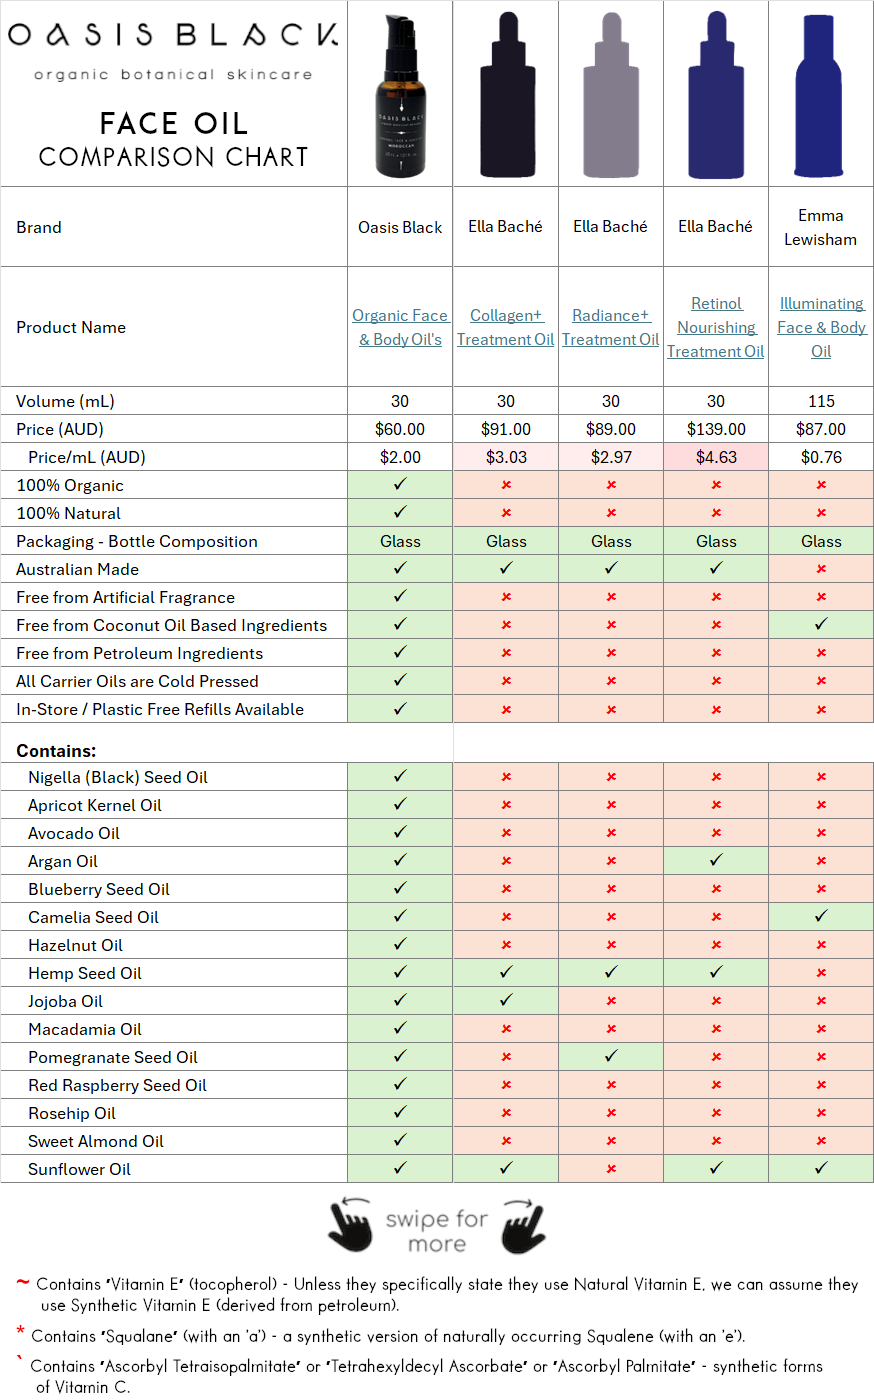
Task: Click the 'Product Name' row label
Action: pyautogui.click(x=71, y=327)
